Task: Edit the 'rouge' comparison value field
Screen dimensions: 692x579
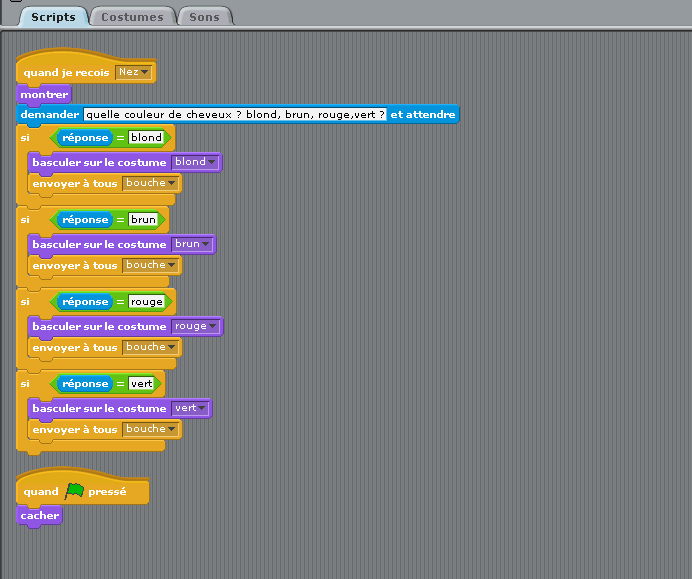Action: (147, 302)
